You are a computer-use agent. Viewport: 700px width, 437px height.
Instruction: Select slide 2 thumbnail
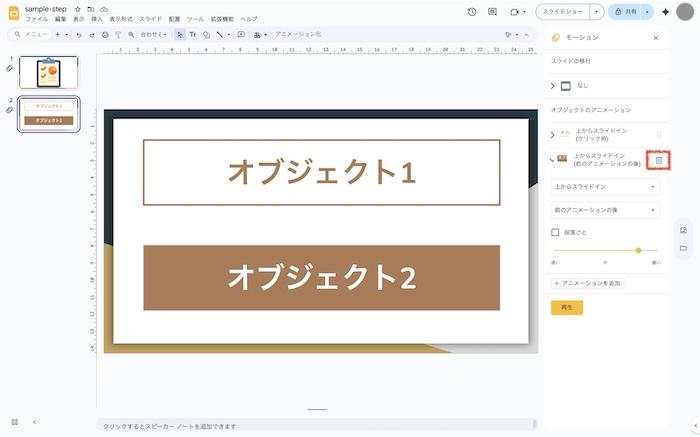(x=49, y=114)
